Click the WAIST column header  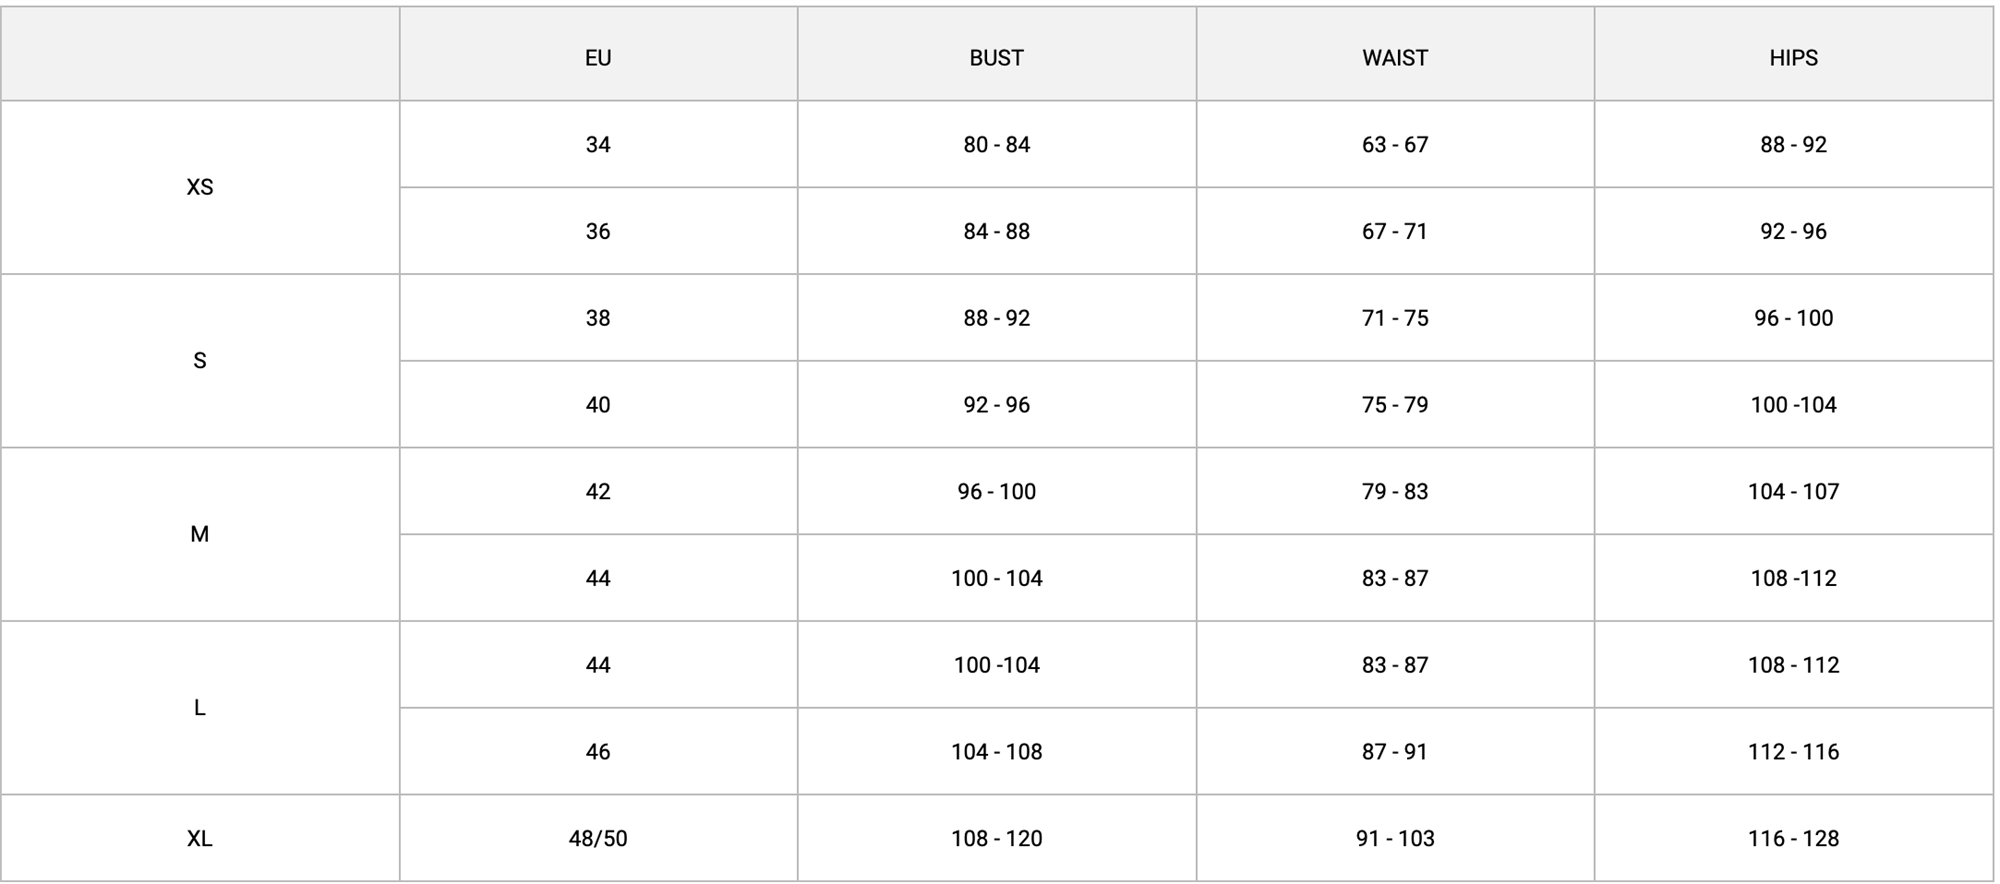coord(1395,58)
